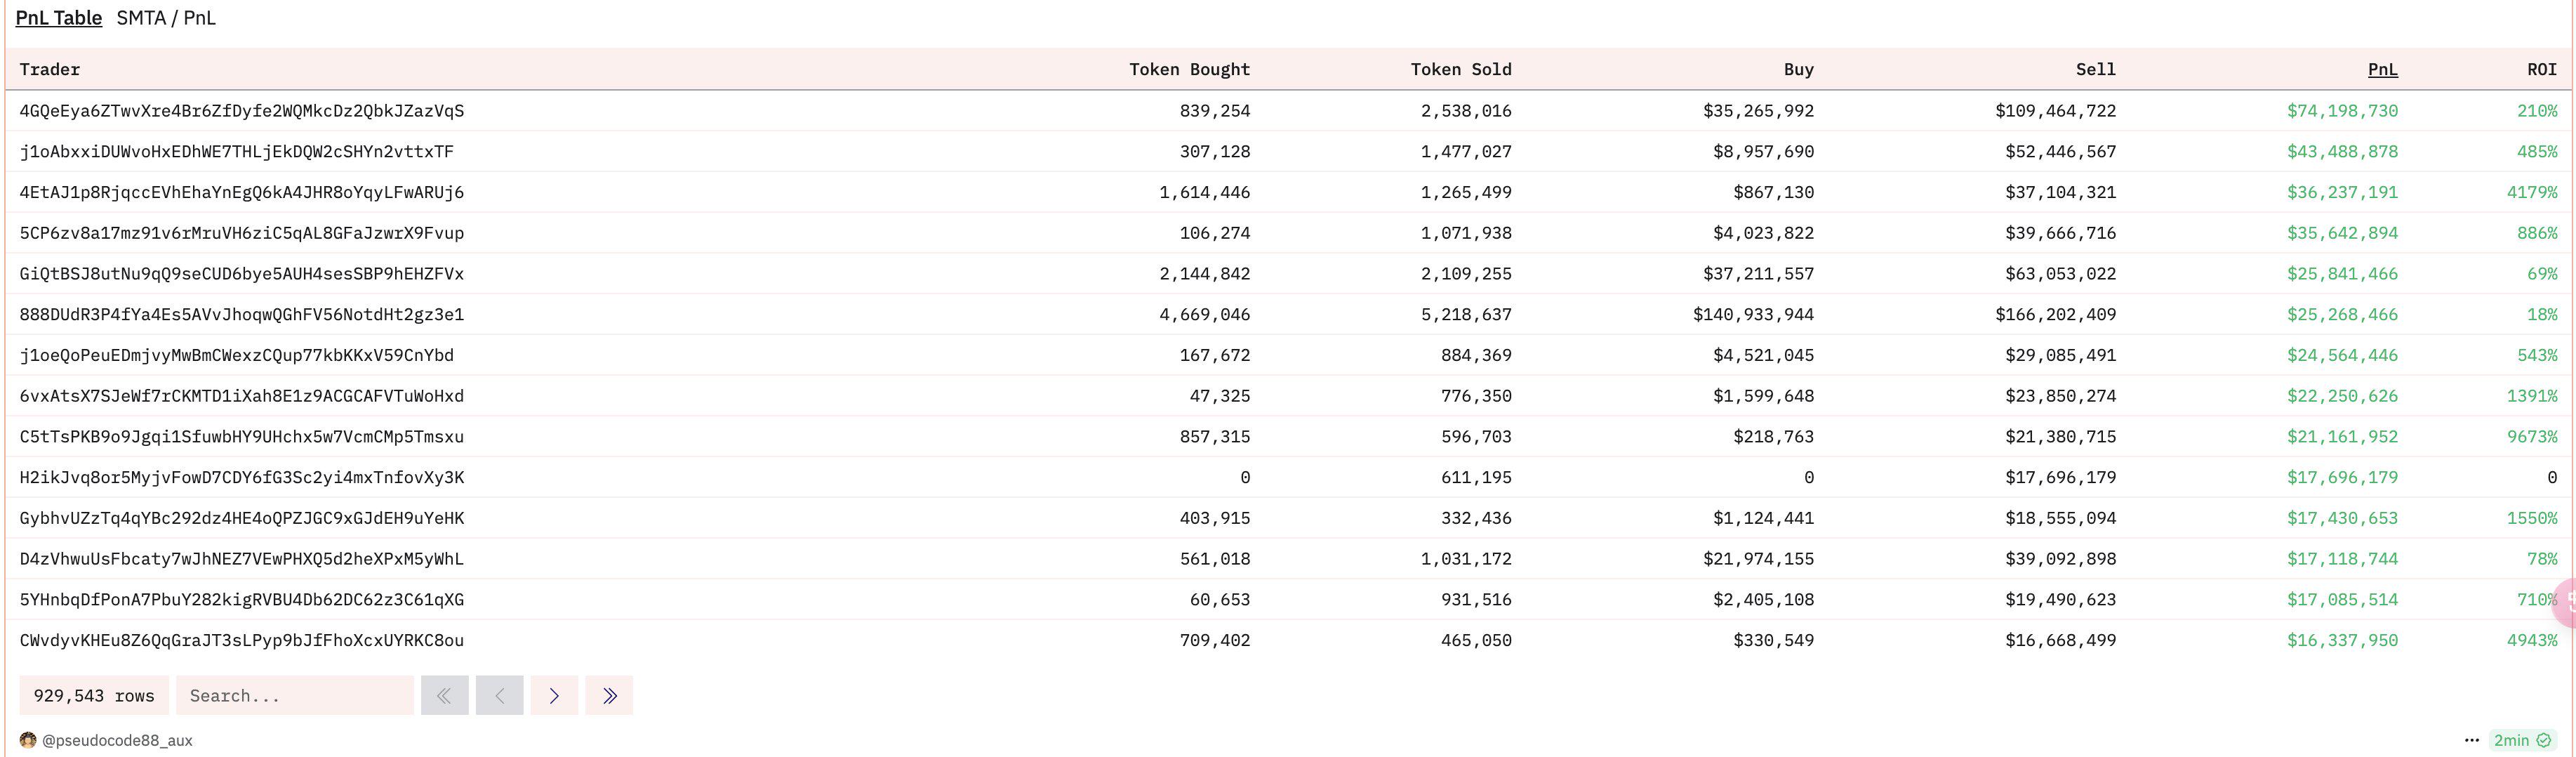2576x757 pixels.
Task: Click the 929,543 rows count label
Action: (x=94, y=695)
